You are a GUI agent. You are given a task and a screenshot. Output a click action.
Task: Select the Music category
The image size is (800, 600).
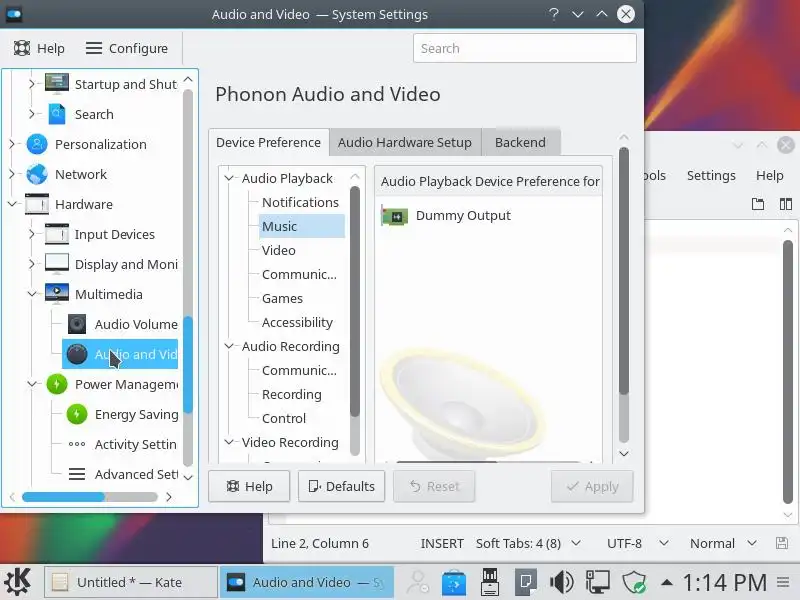coord(302,226)
